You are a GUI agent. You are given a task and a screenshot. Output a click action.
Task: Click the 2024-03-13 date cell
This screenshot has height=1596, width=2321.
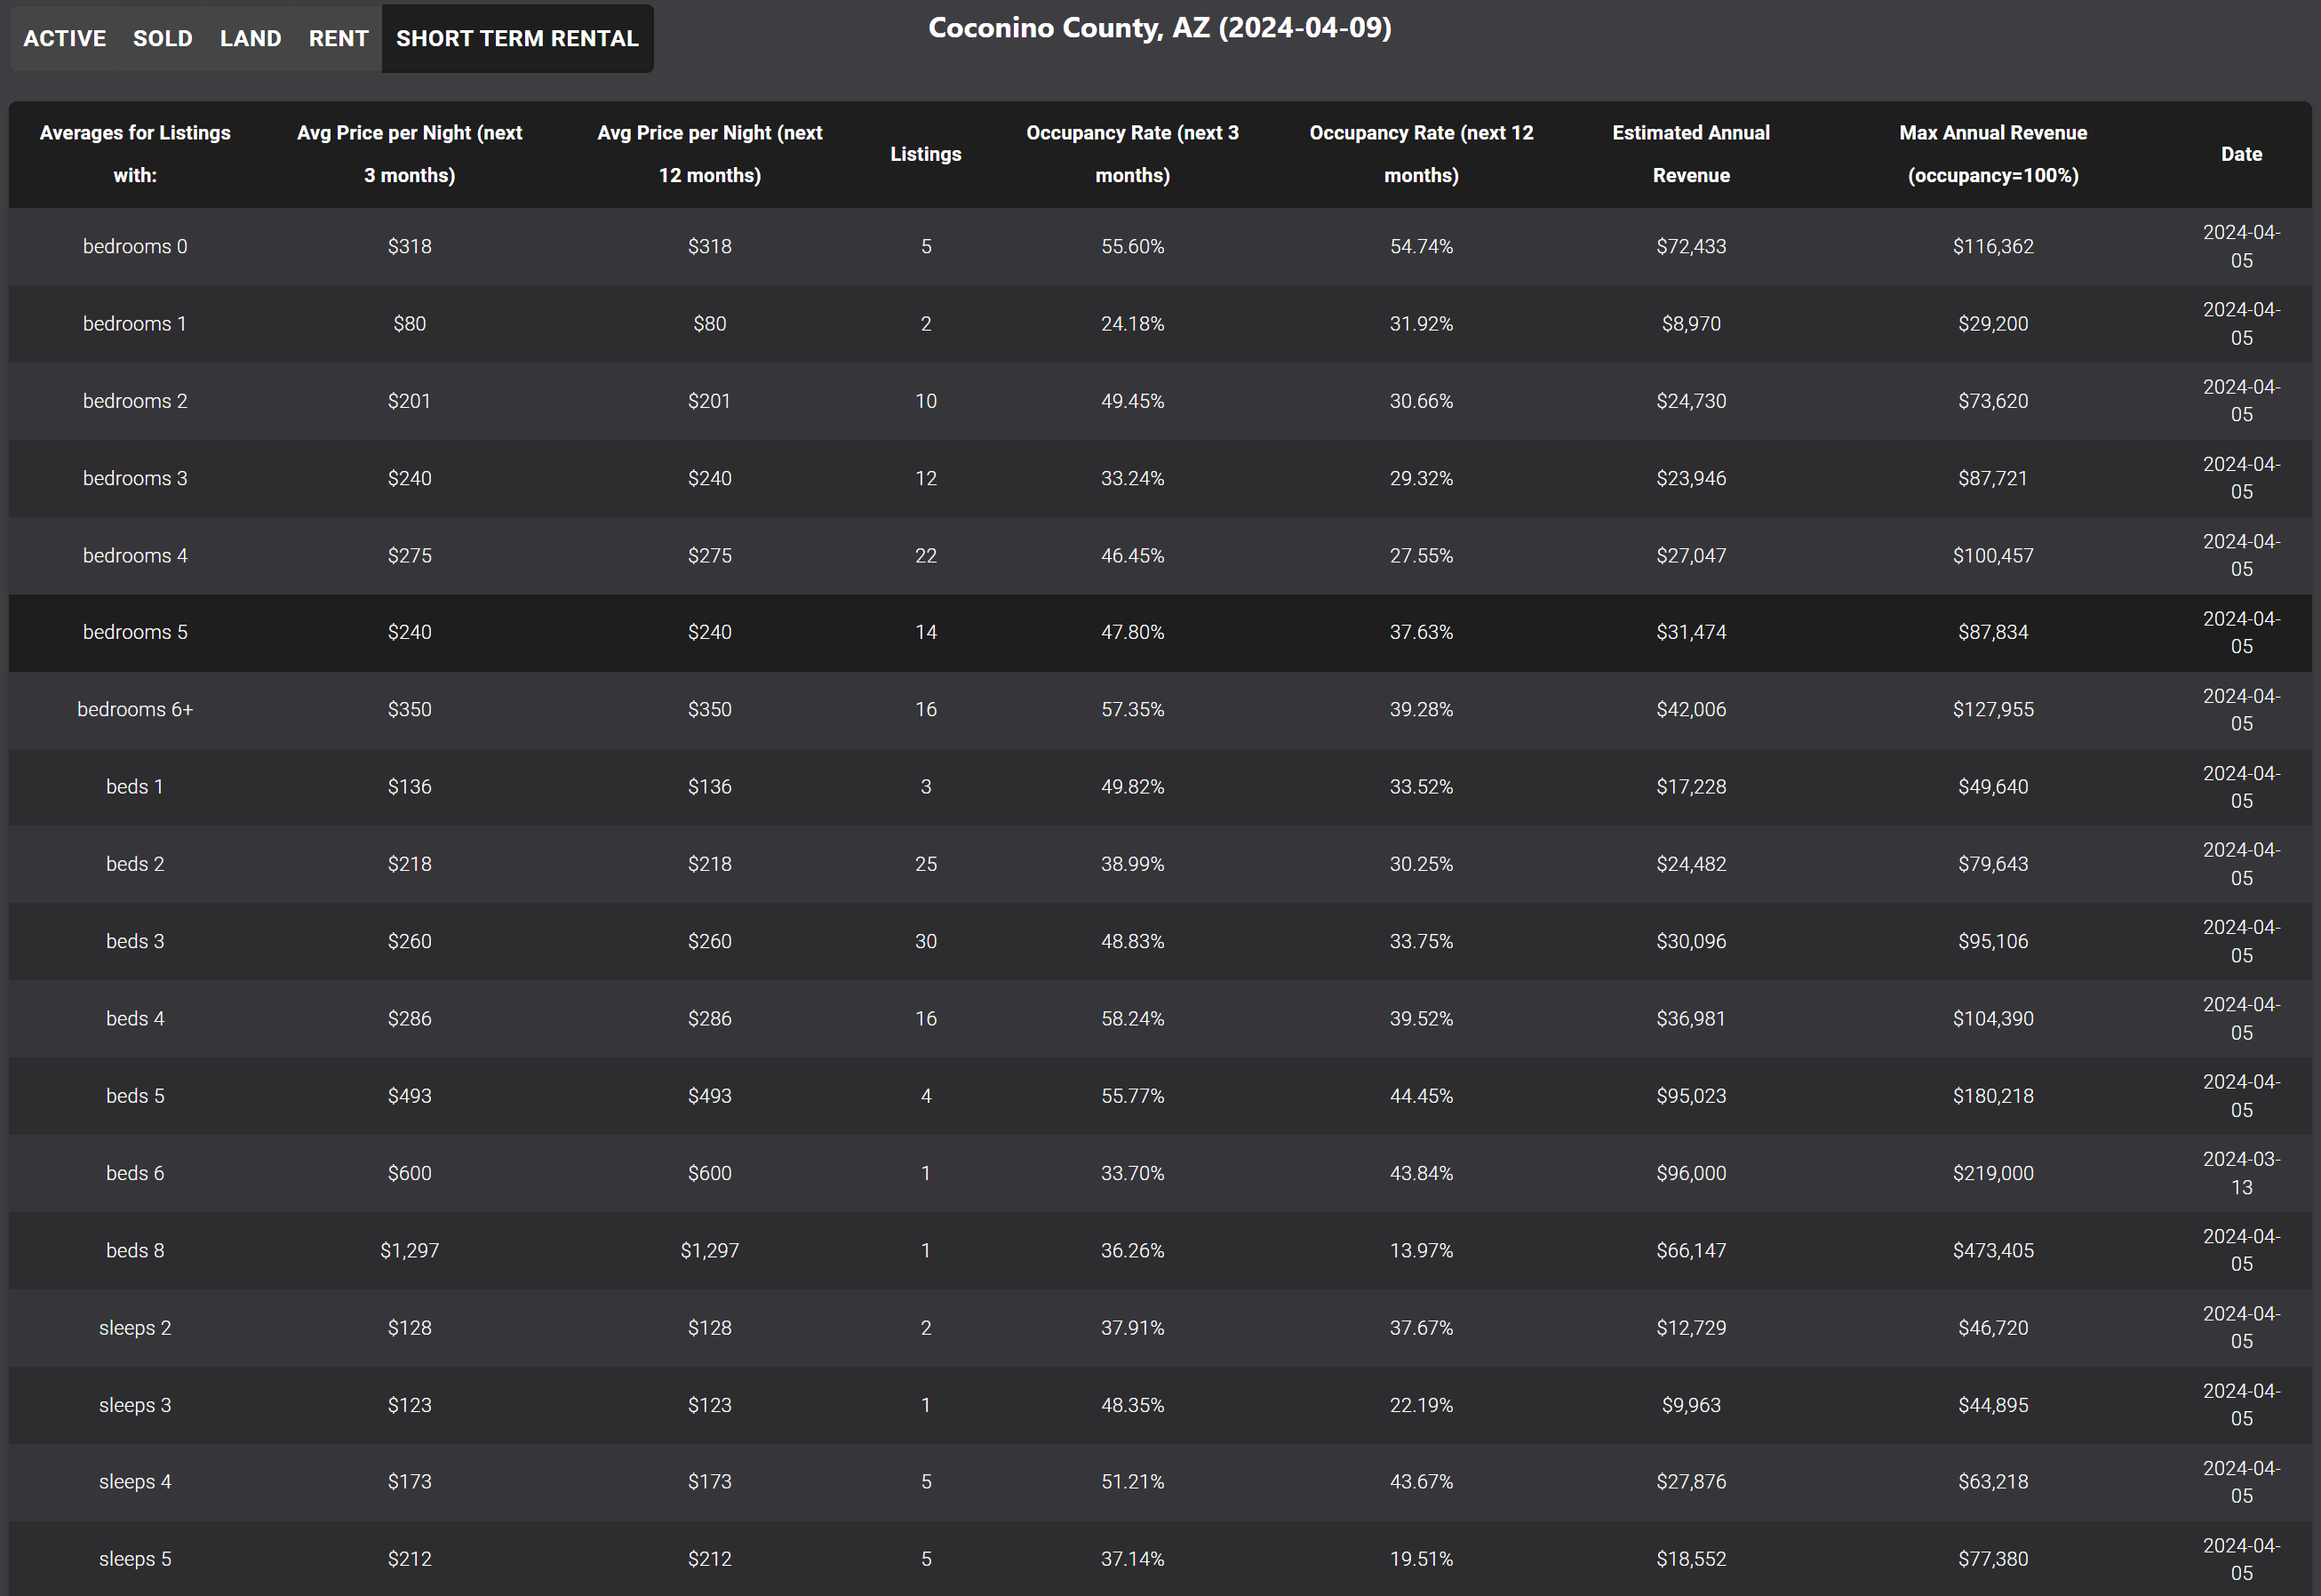2241,1173
